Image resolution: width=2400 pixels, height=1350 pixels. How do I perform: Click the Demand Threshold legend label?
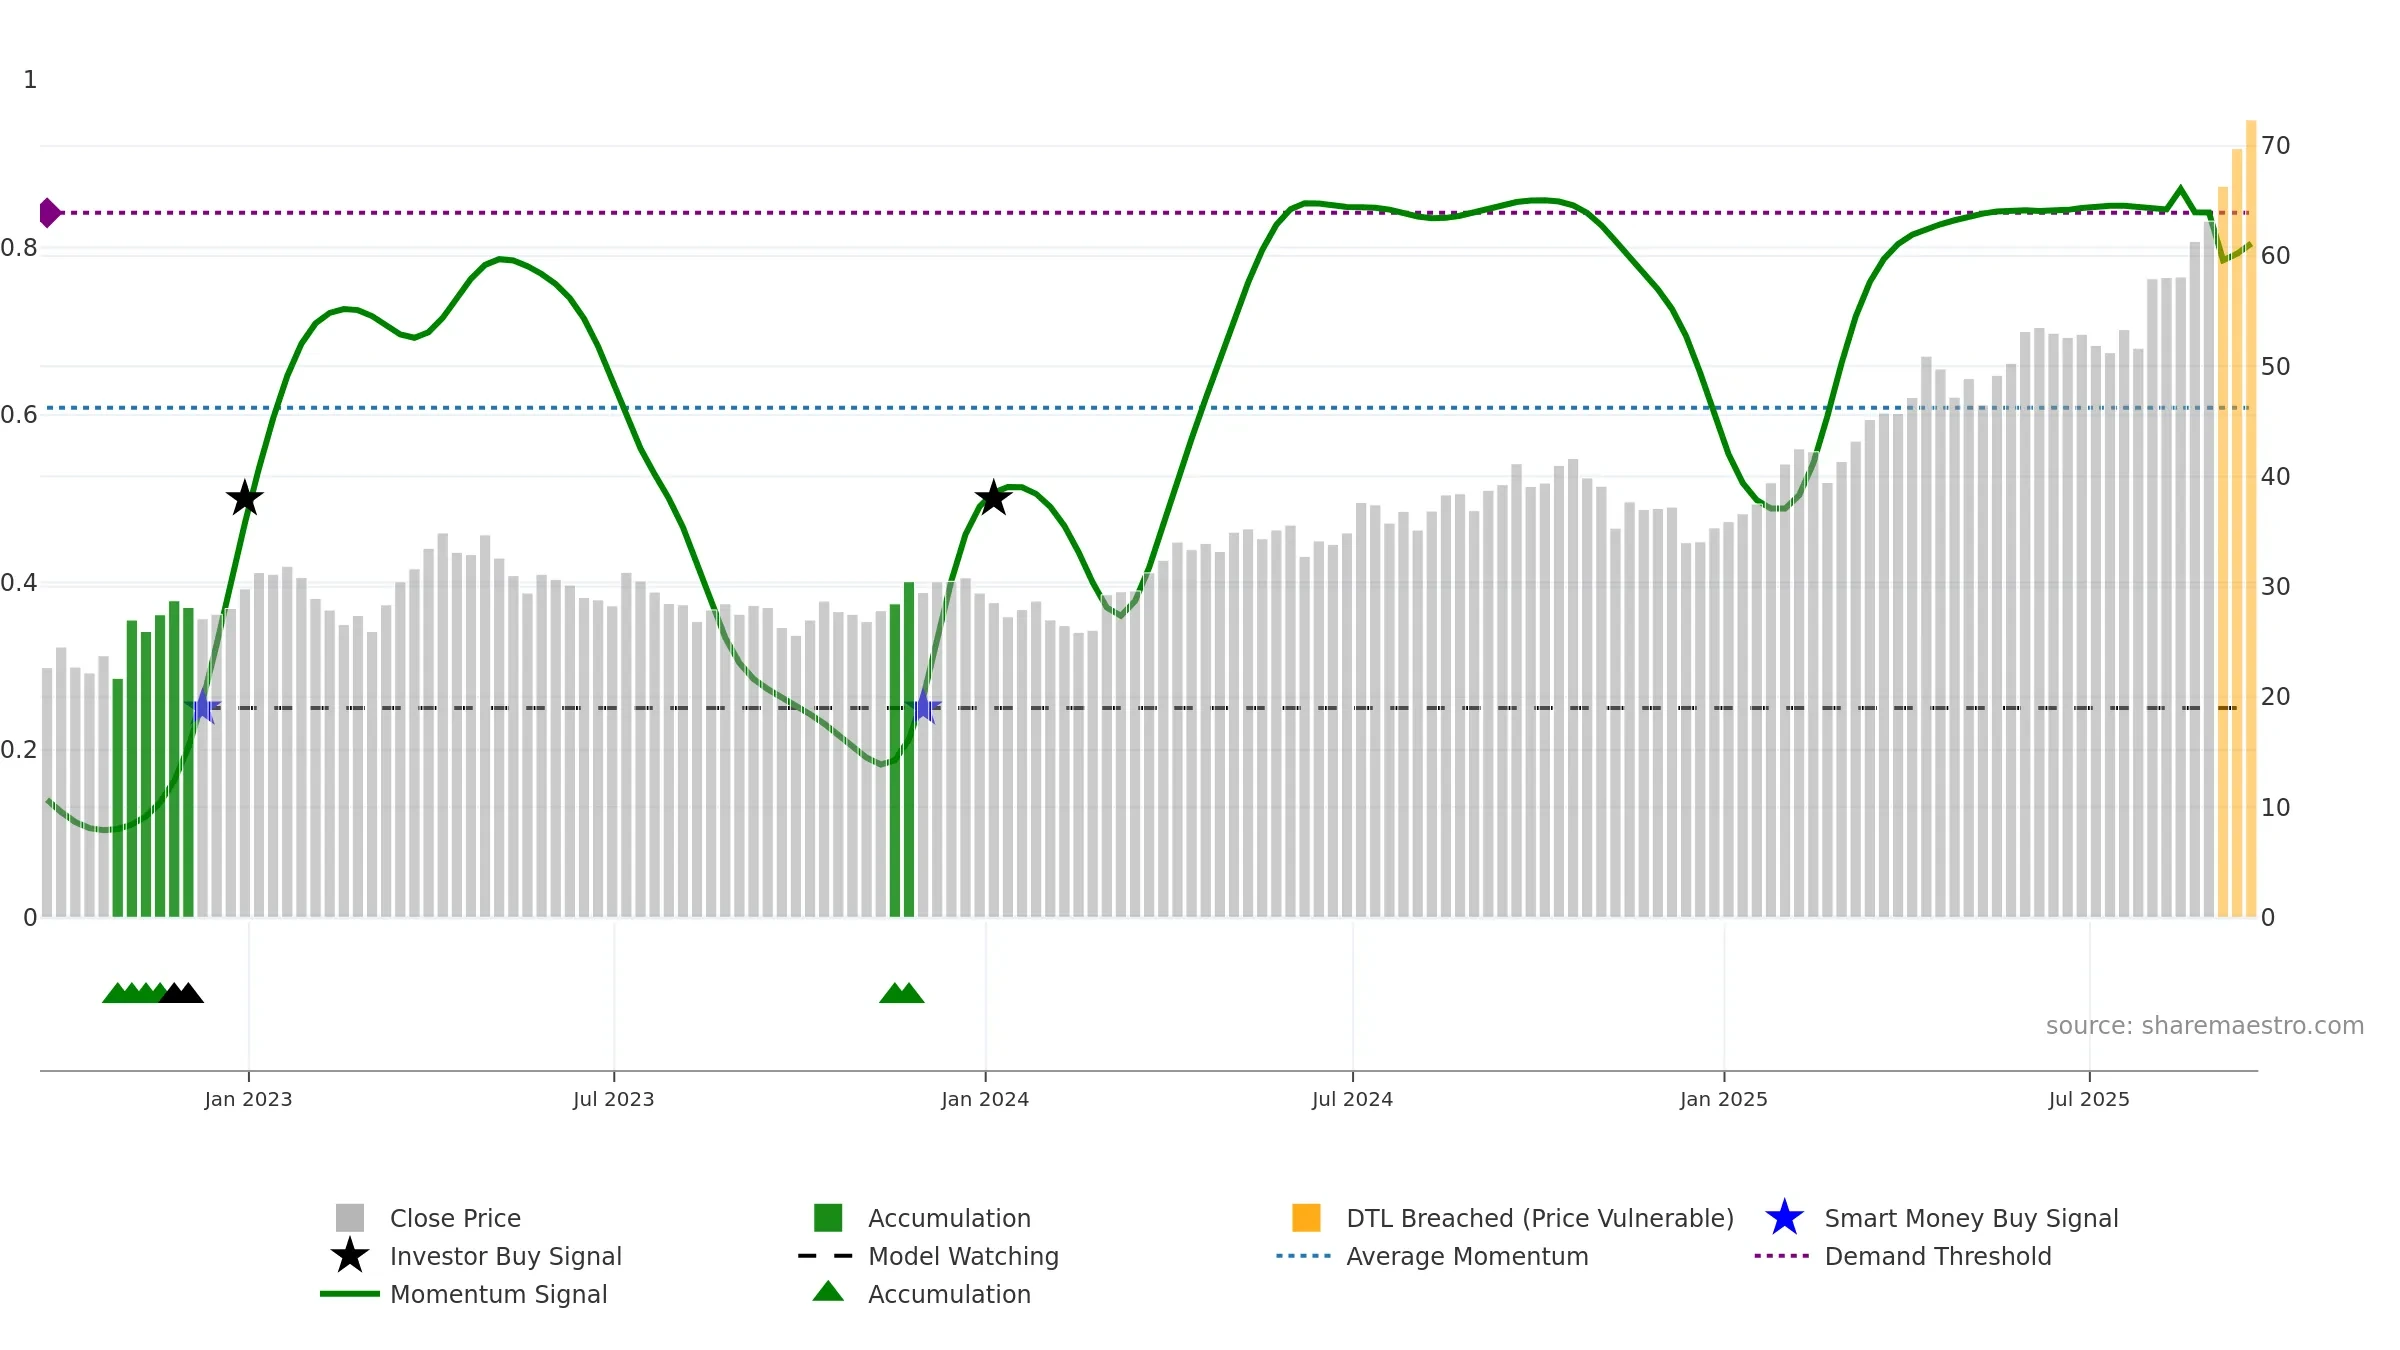(x=1938, y=1256)
